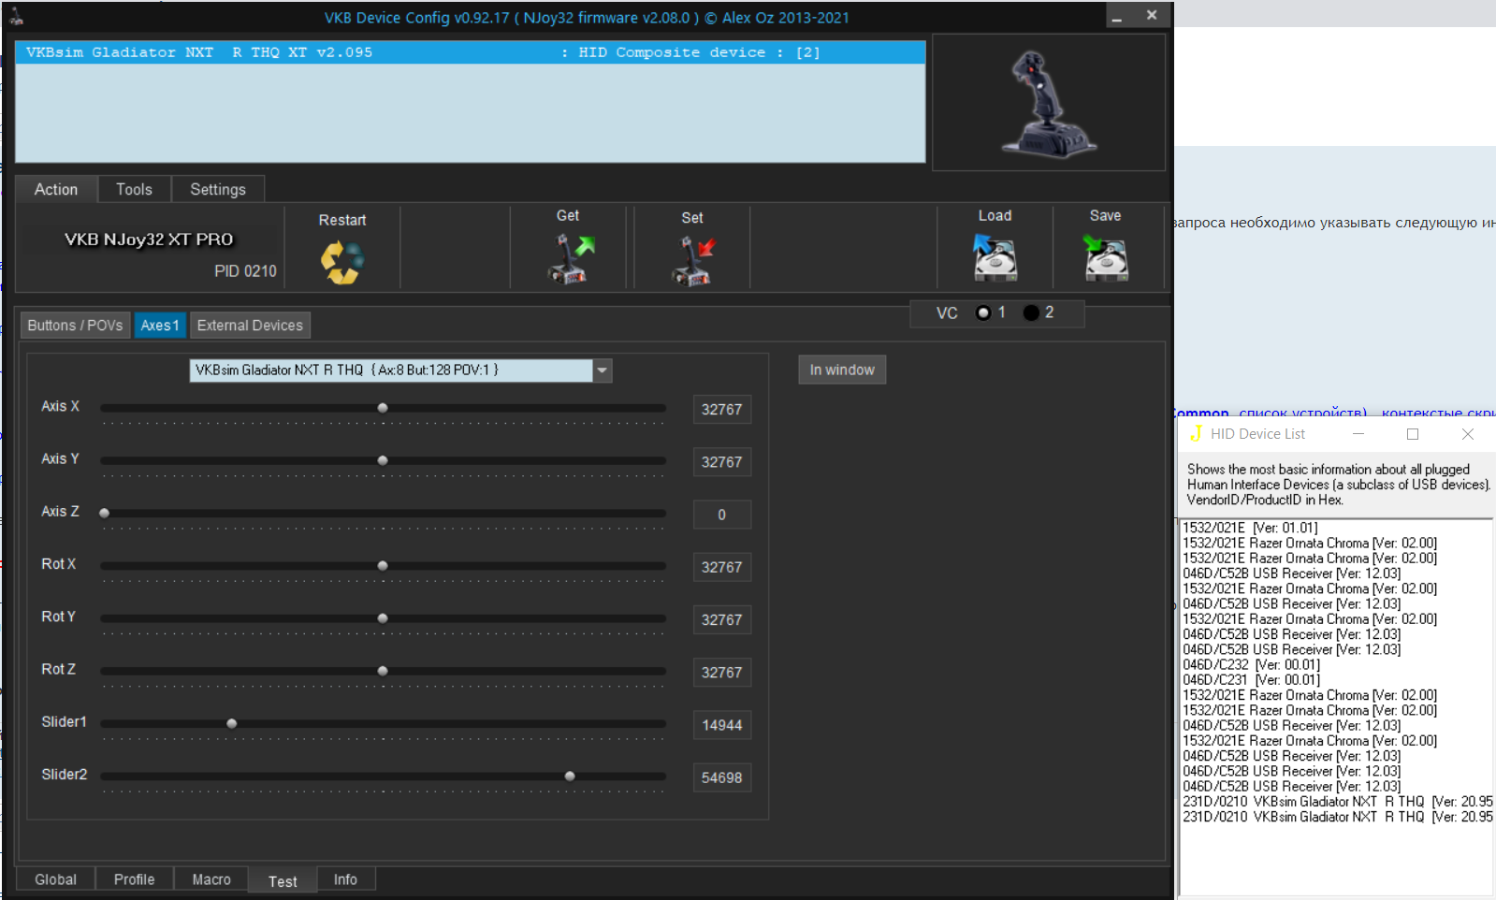
Task: Open the Info bottom tab
Action: click(346, 879)
